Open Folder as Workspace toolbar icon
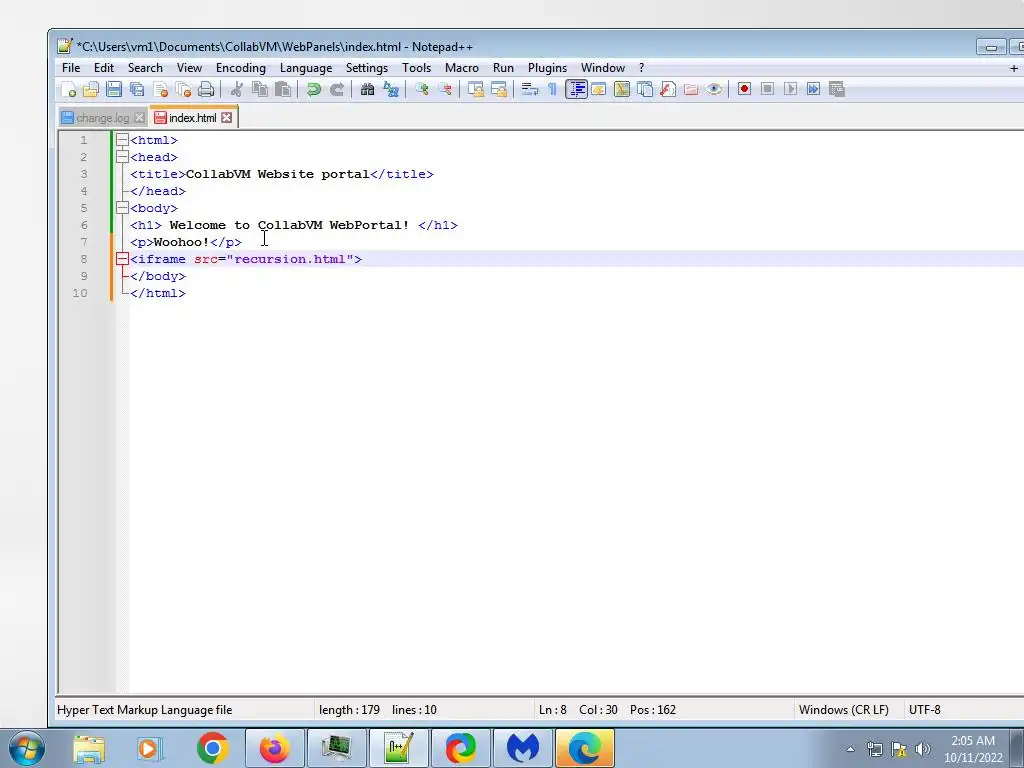The width and height of the screenshot is (1024, 768). [691, 89]
